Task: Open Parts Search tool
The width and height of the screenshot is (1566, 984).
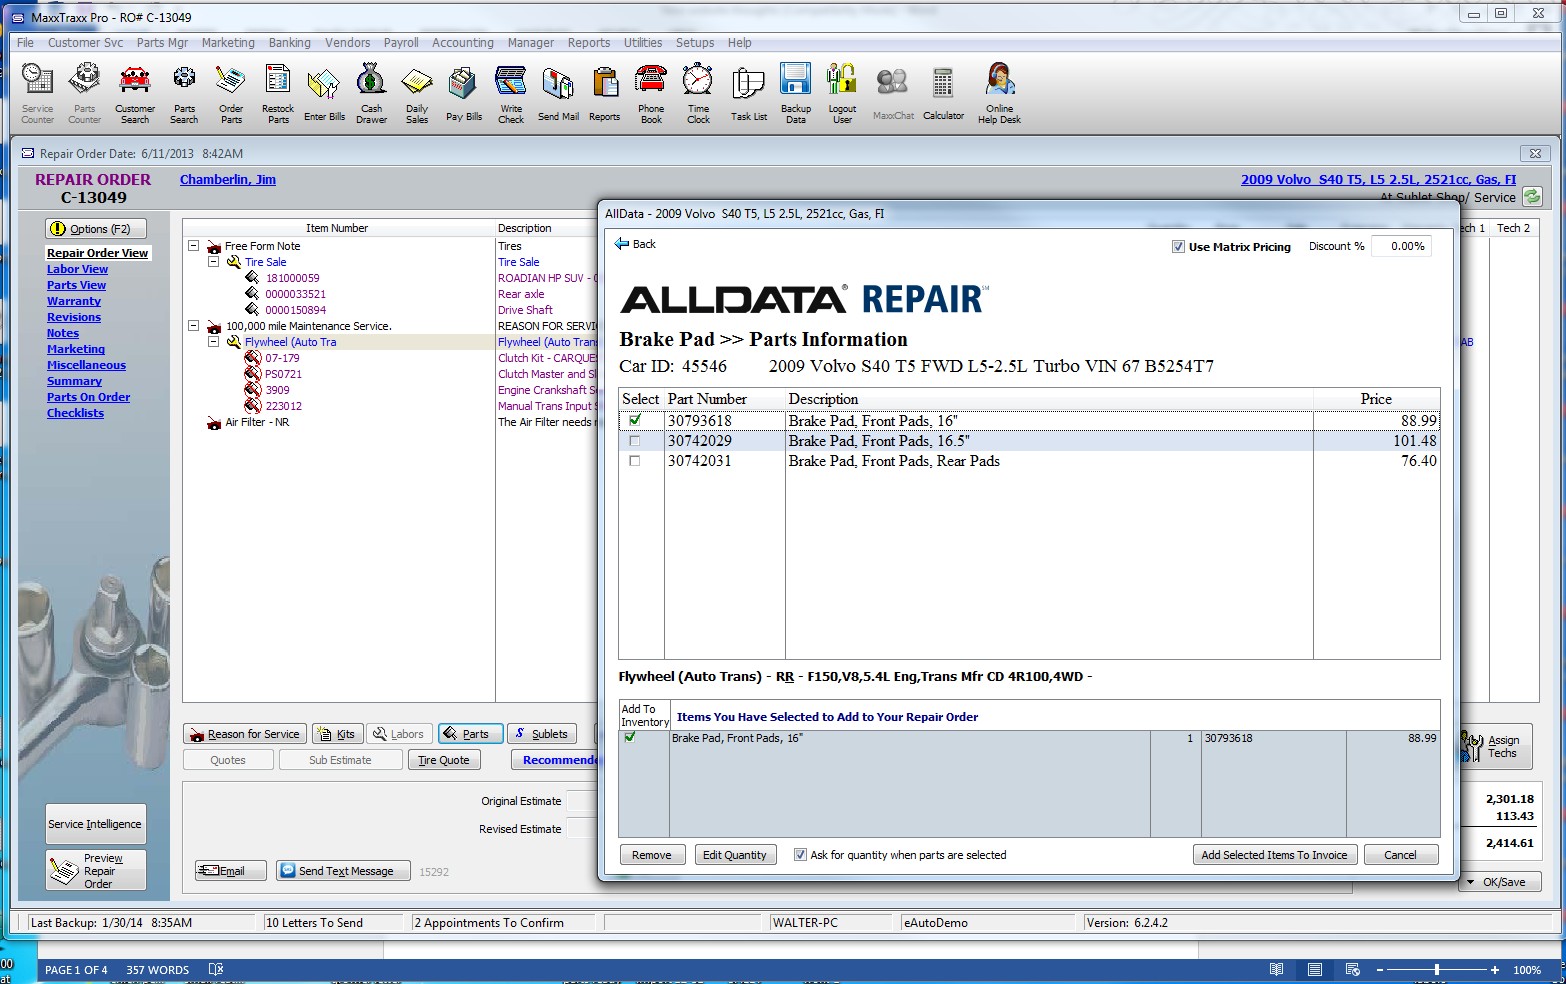Action: point(184,93)
